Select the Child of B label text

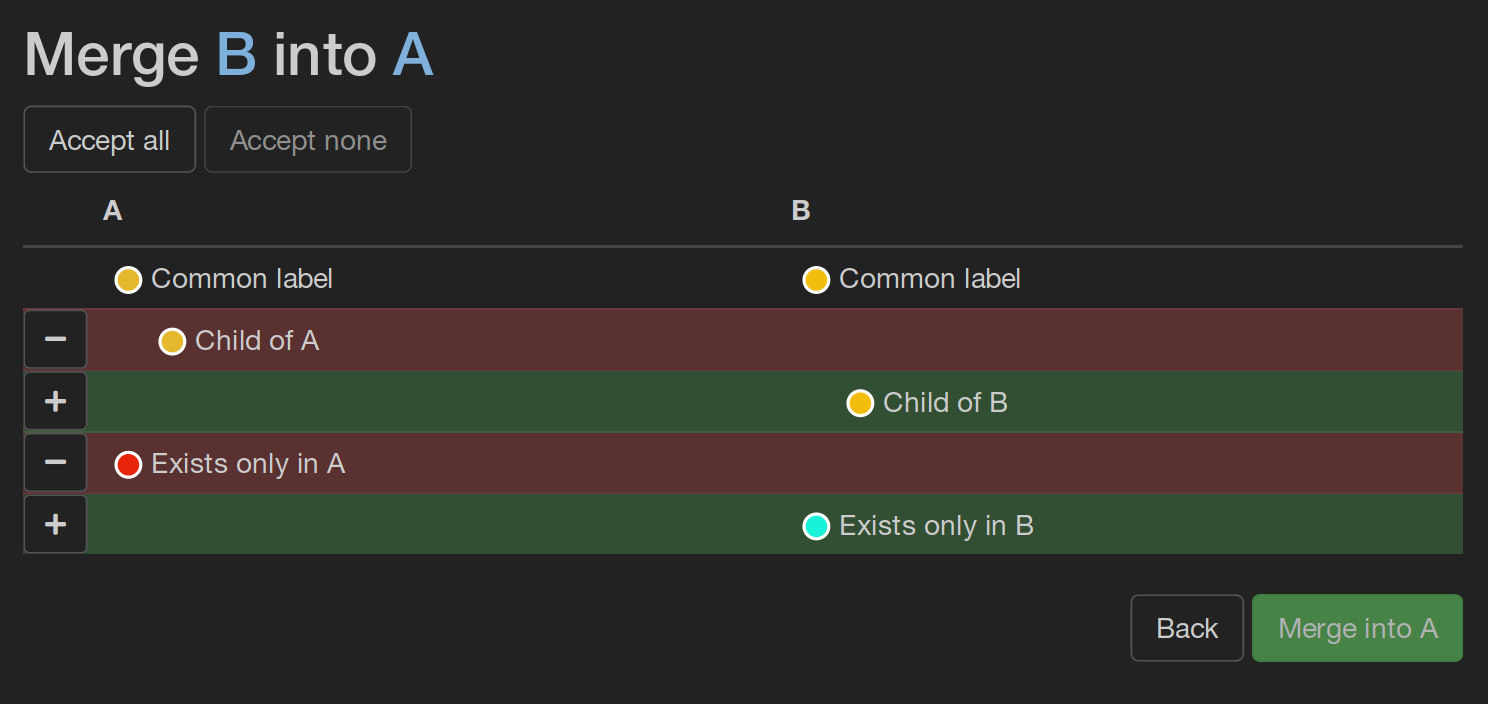pyautogui.click(x=945, y=403)
